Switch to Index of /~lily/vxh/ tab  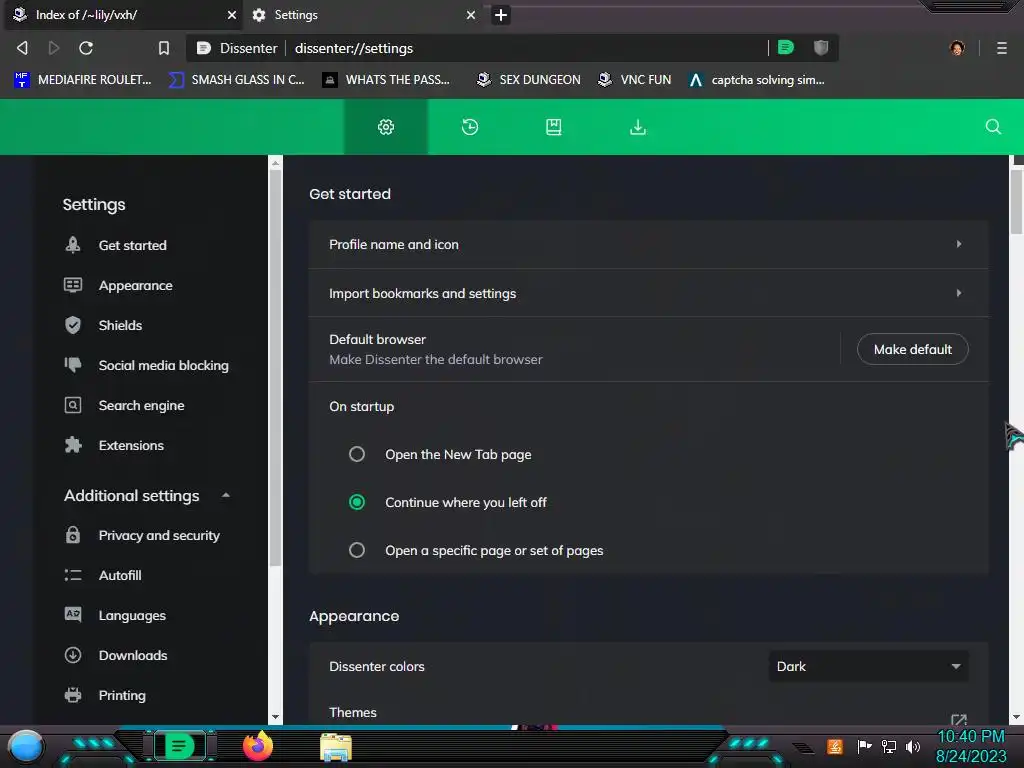121,15
